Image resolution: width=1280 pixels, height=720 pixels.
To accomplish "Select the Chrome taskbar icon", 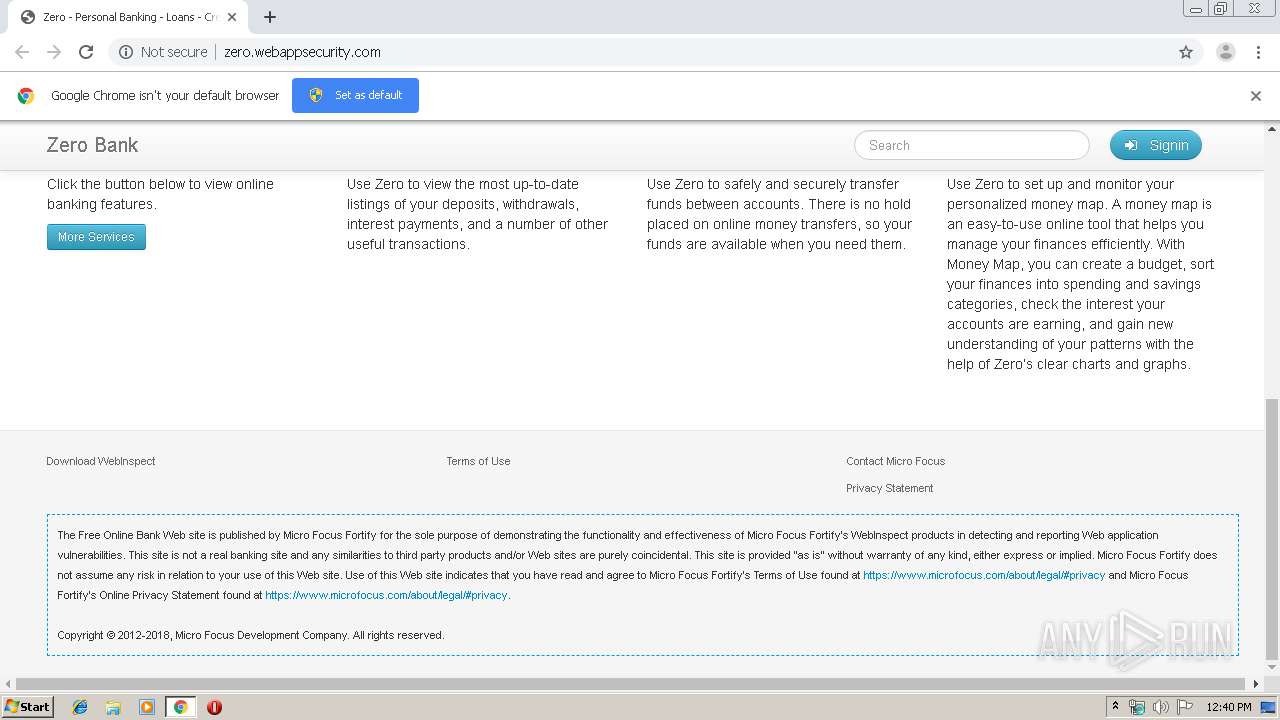I will point(180,707).
